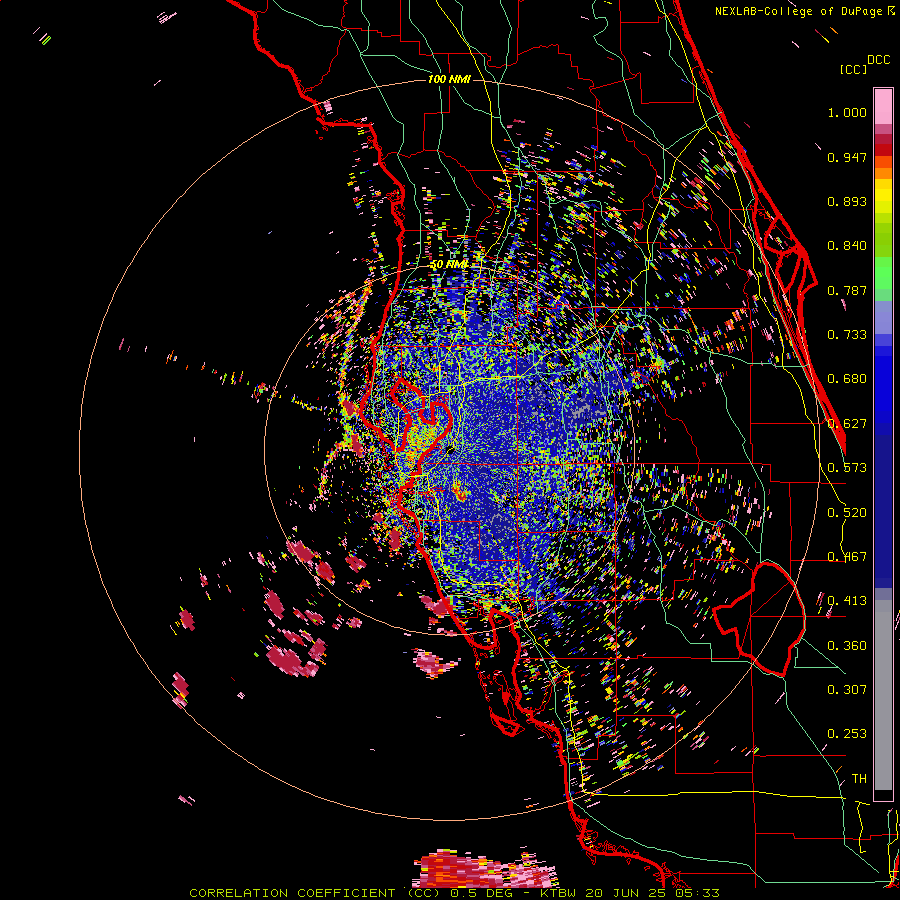Click the TH threshold label on legend
The width and height of the screenshot is (900, 900).
pos(859,779)
